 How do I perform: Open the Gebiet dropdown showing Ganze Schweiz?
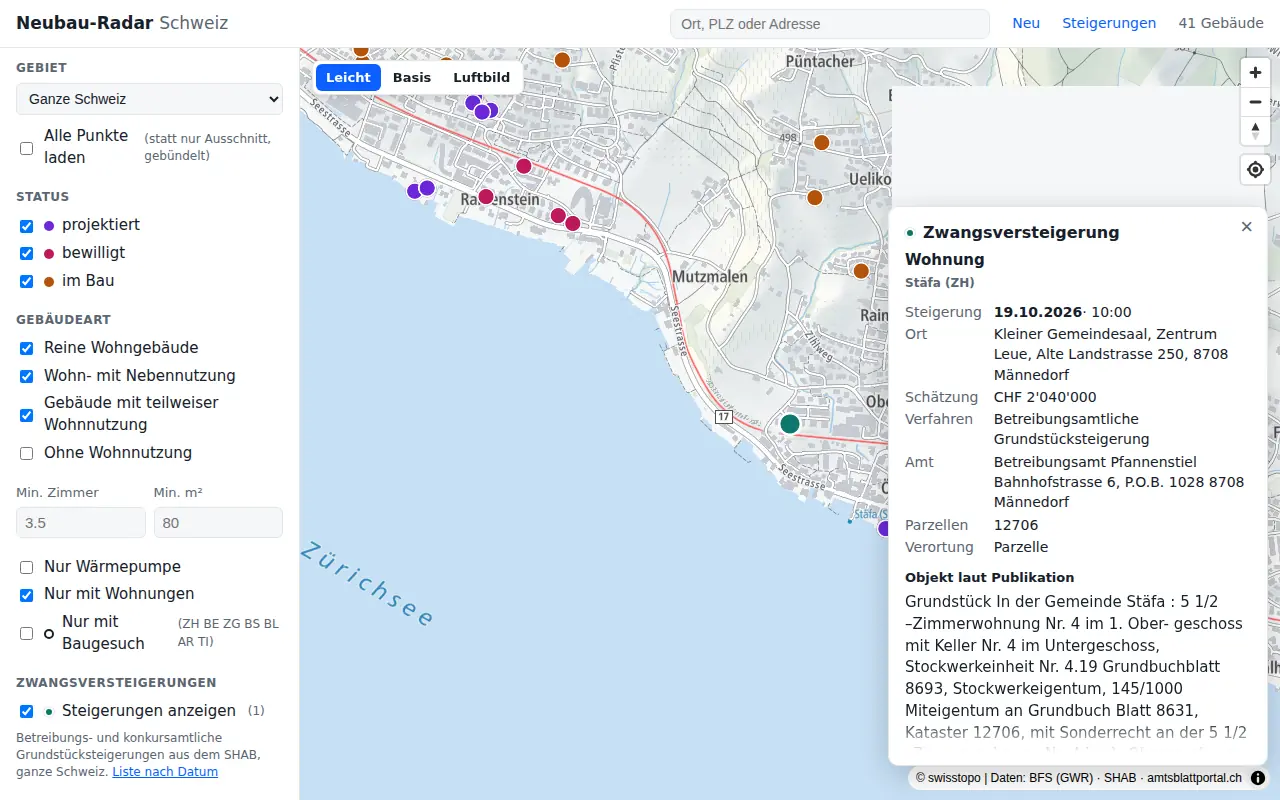pos(149,99)
